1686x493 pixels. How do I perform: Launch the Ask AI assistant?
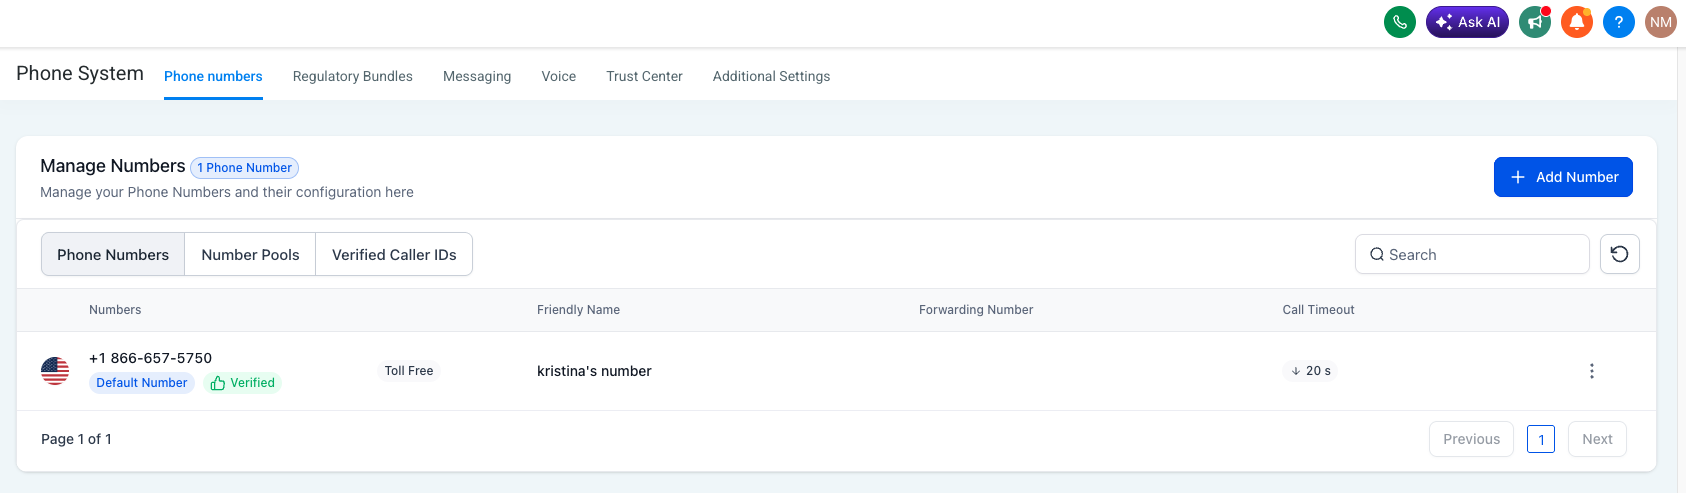(1467, 22)
